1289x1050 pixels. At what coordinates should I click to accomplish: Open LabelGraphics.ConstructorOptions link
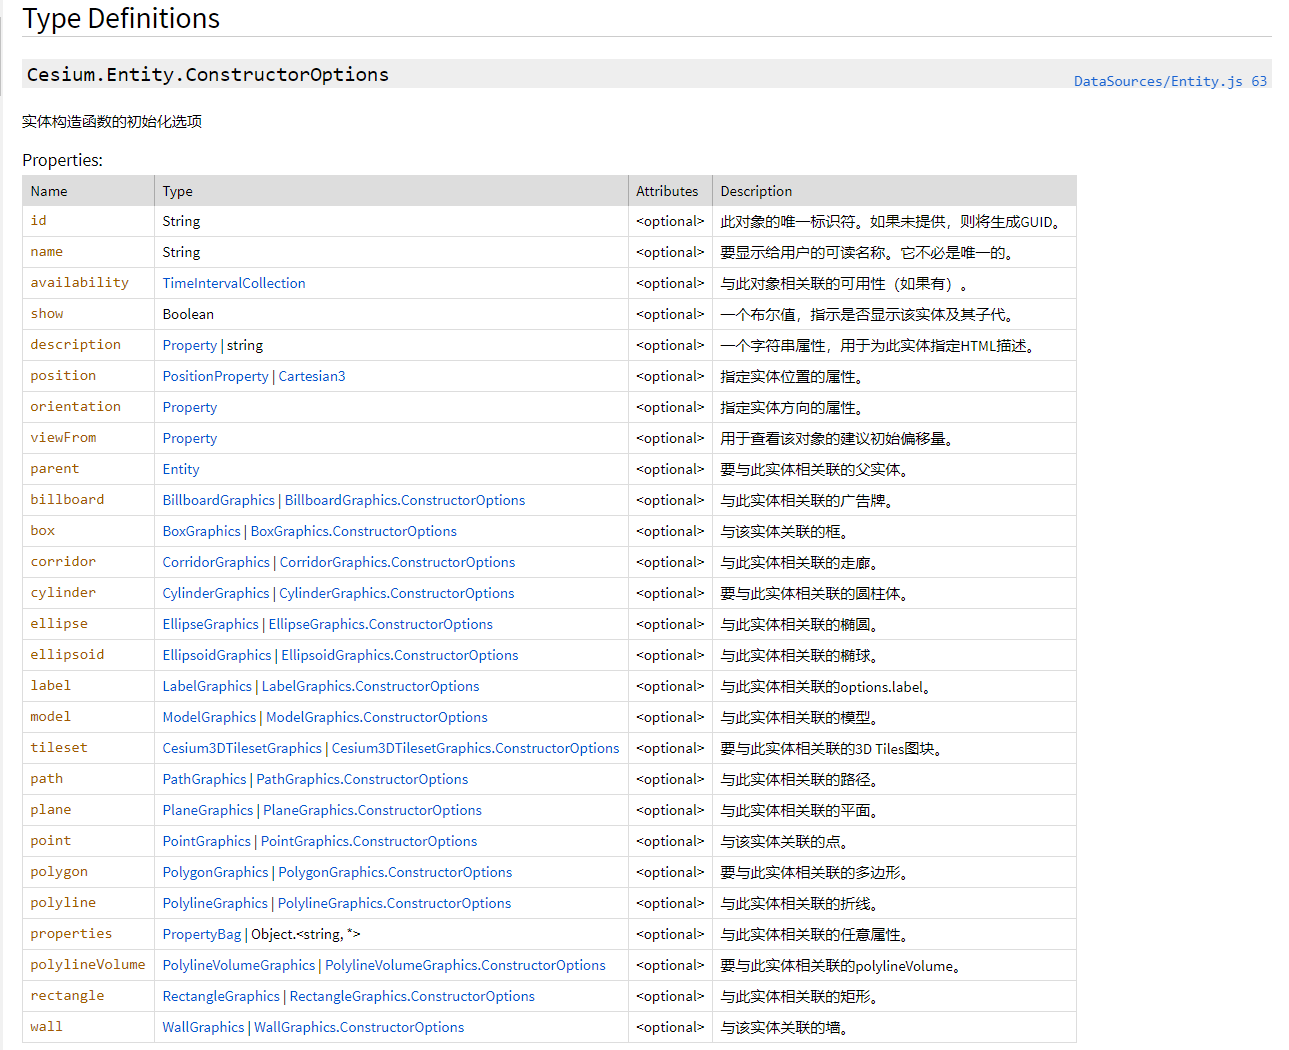(x=371, y=686)
